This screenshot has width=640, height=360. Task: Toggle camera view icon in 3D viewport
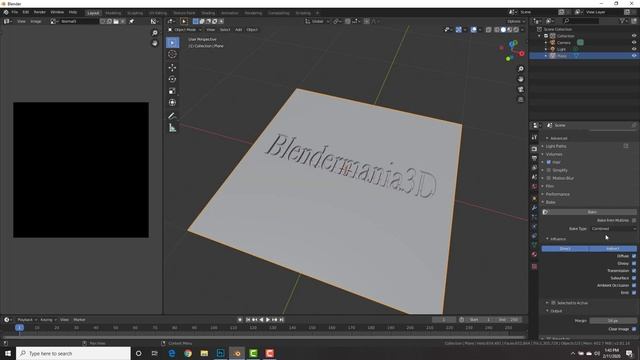click(x=521, y=89)
